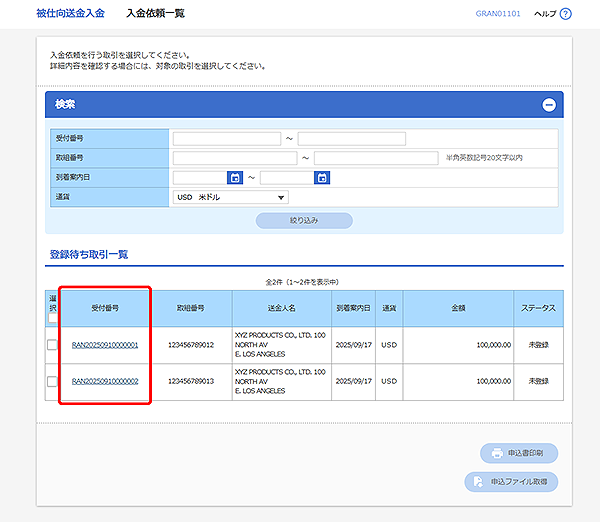The height and width of the screenshot is (522, 600).
Task: Click the 被仕向送金入金 heading
Action: tap(70, 13)
